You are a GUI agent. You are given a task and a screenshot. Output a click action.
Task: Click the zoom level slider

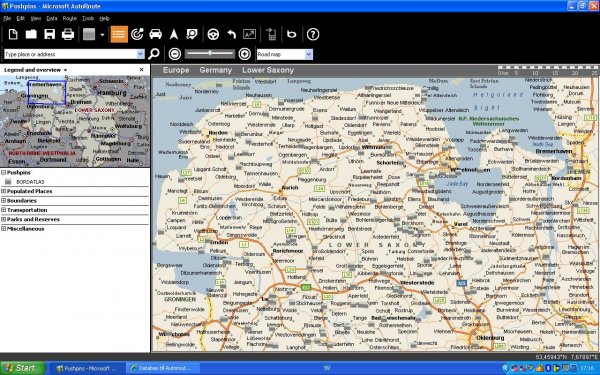point(210,54)
